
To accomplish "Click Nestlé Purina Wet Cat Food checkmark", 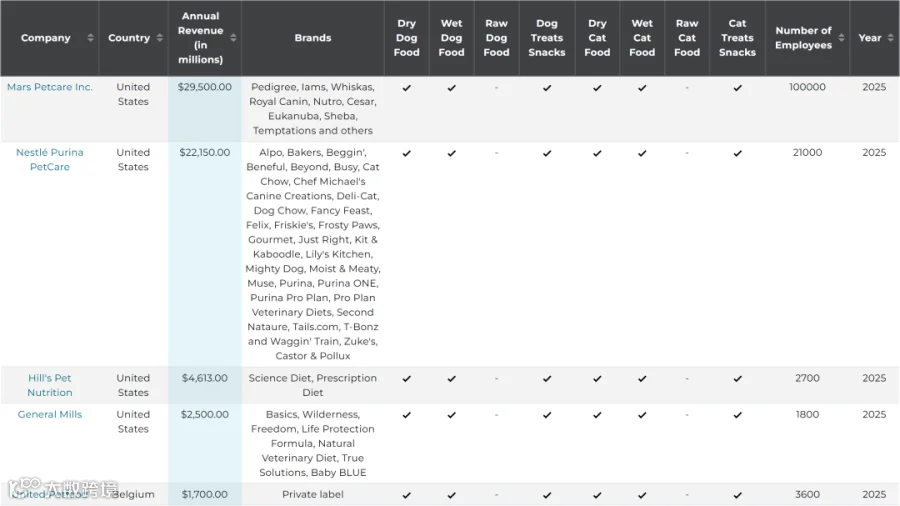I will [x=642, y=153].
